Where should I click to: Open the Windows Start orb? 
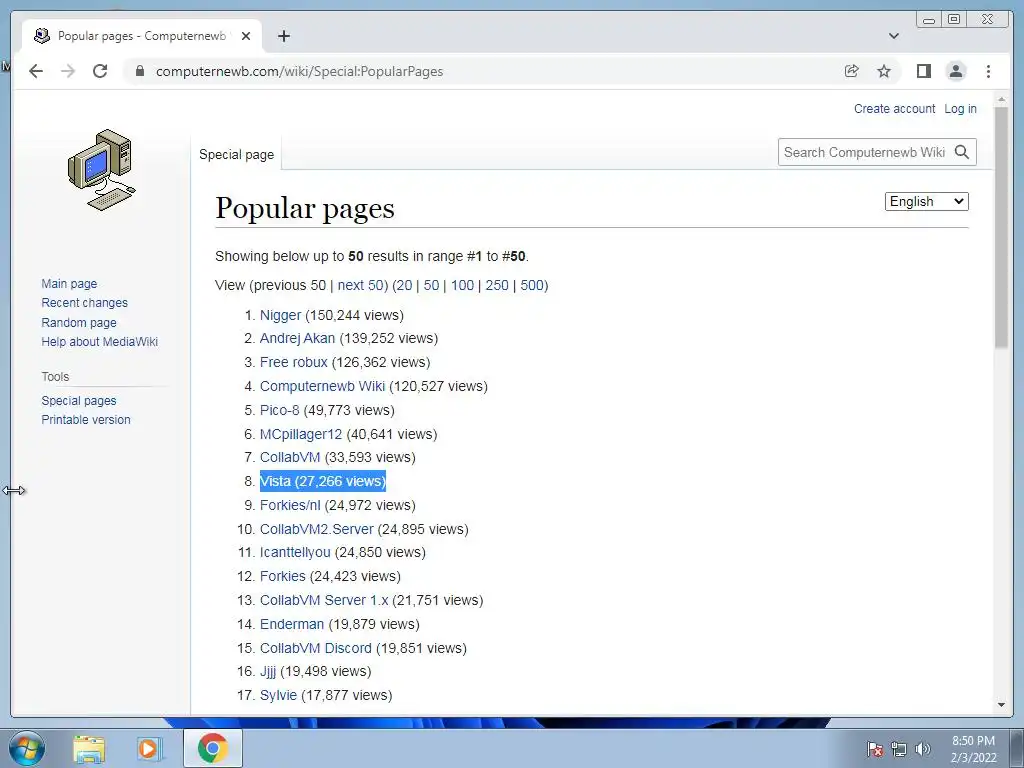pyautogui.click(x=27, y=748)
